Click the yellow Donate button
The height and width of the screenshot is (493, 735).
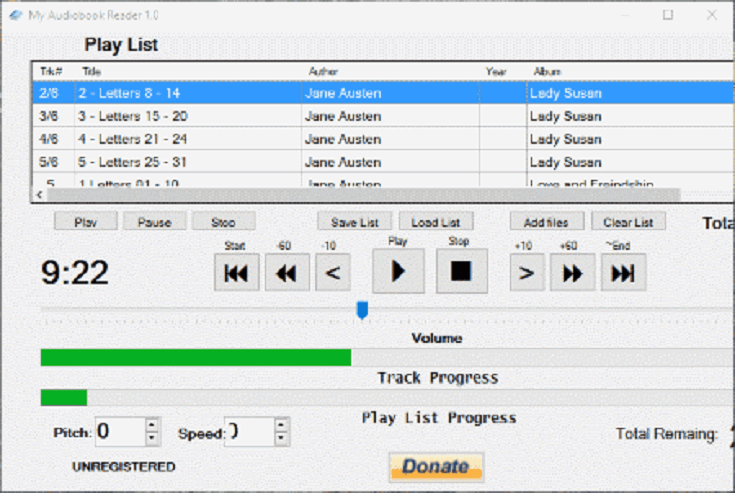436,466
